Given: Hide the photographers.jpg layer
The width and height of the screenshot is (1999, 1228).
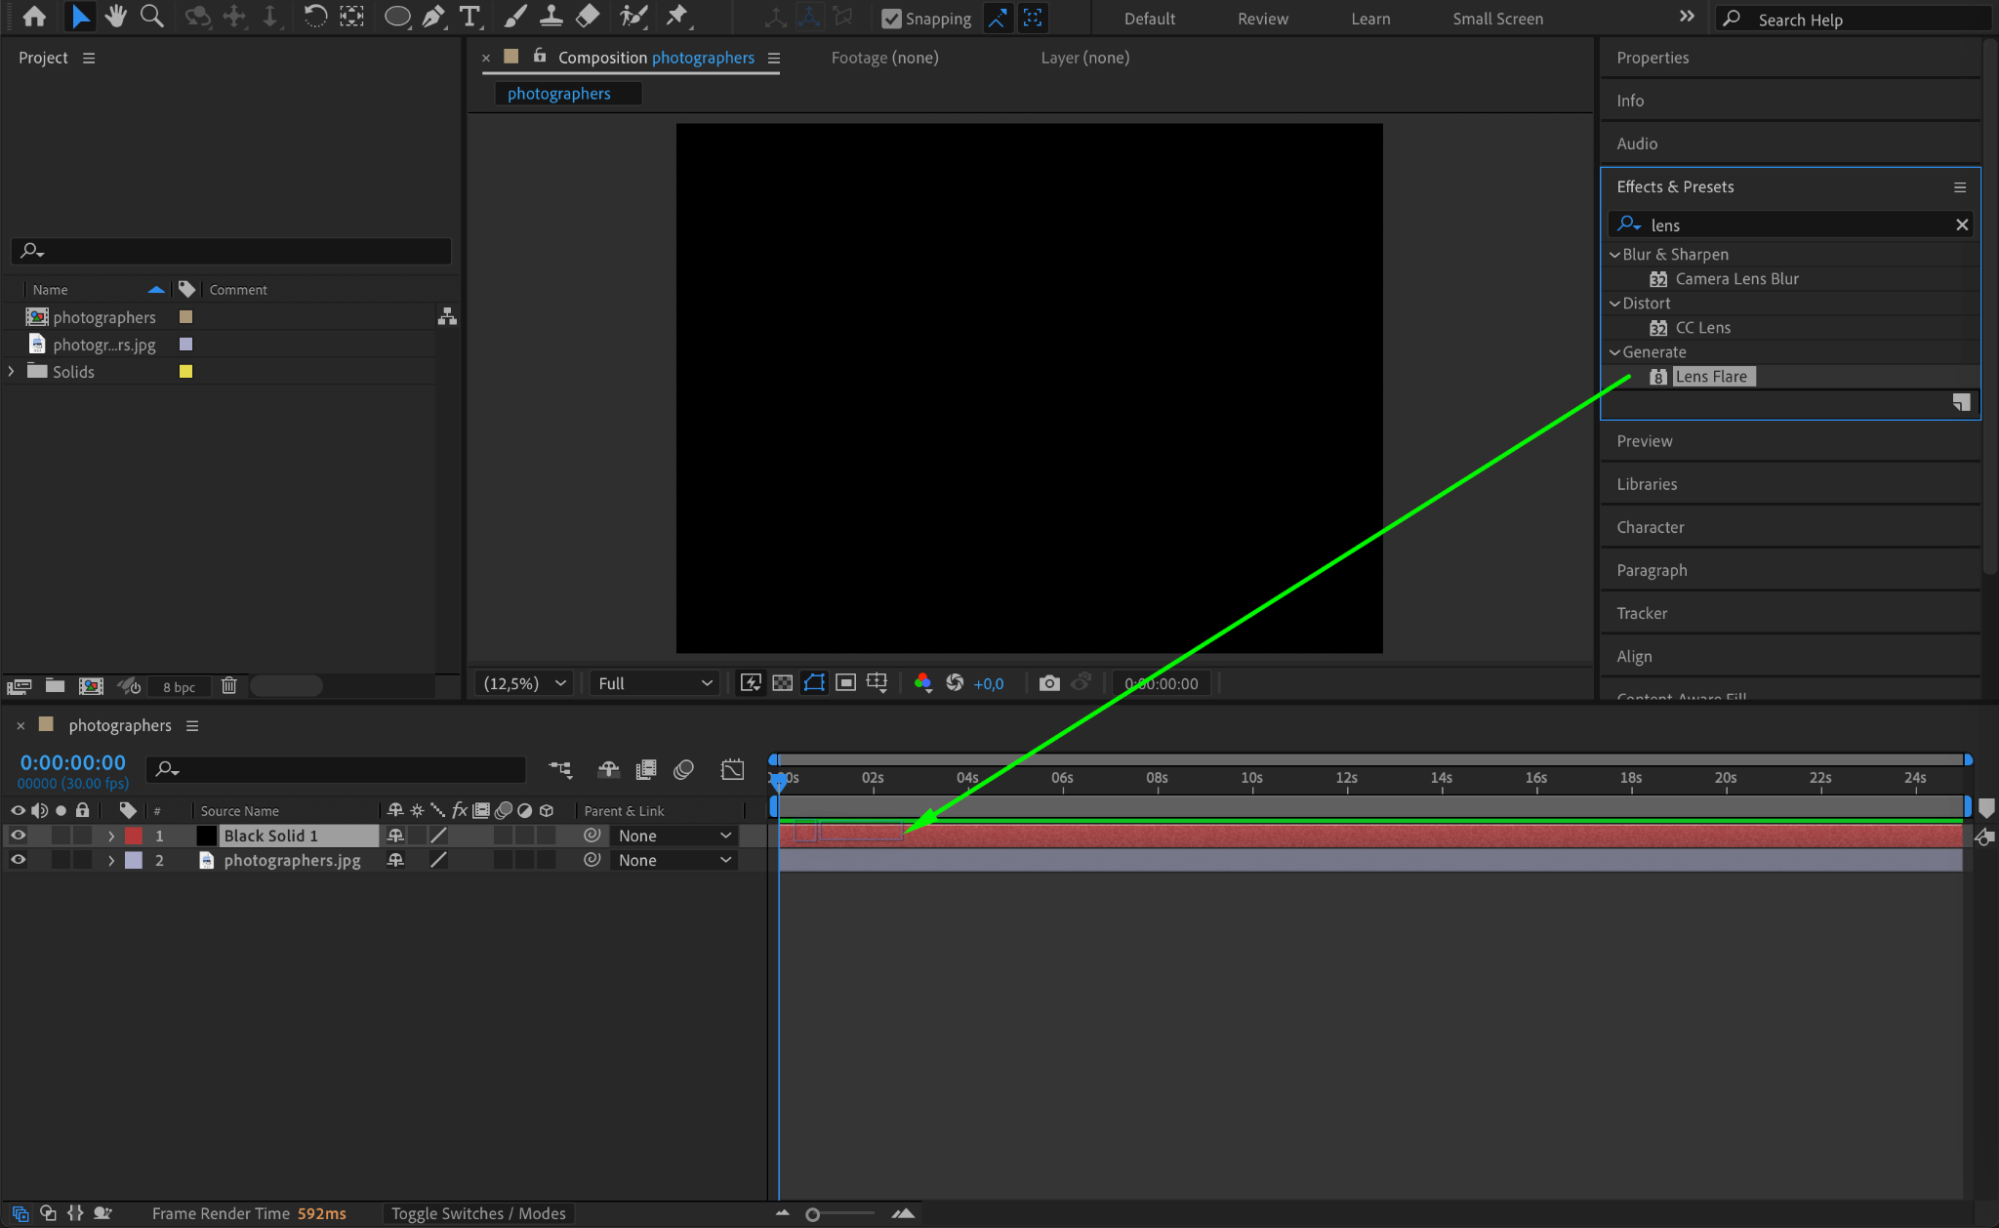Looking at the screenshot, I should click(x=18, y=860).
